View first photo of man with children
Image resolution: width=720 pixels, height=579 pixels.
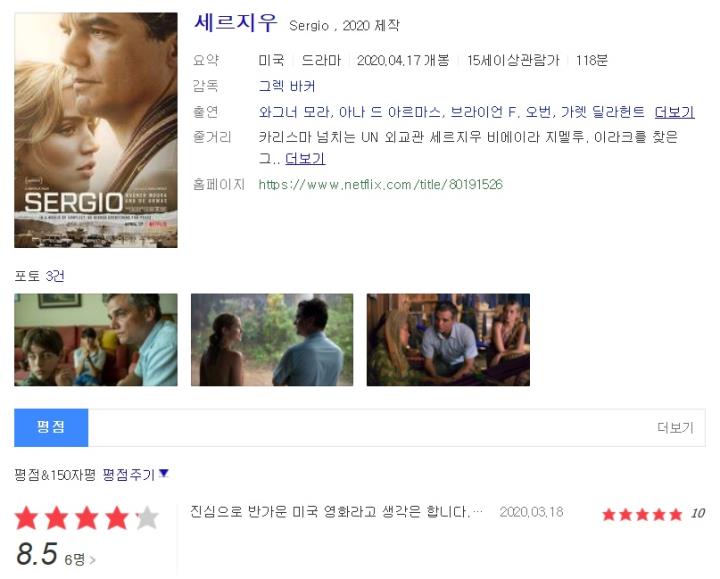coord(96,340)
